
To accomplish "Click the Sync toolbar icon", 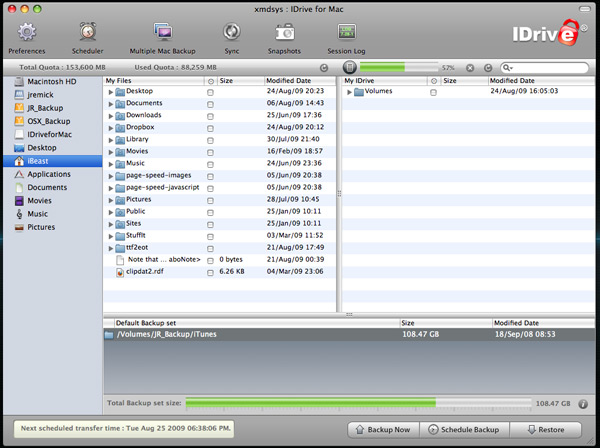I will point(232,32).
